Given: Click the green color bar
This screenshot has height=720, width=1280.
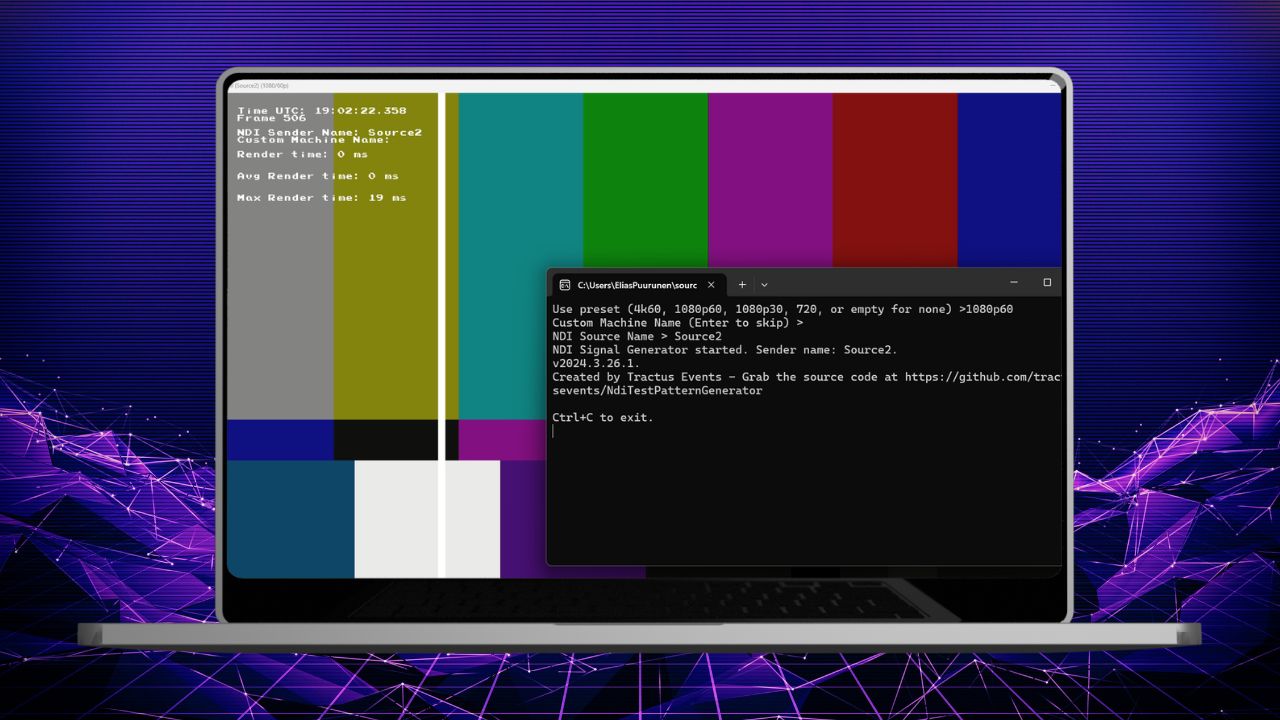Looking at the screenshot, I should 645,180.
